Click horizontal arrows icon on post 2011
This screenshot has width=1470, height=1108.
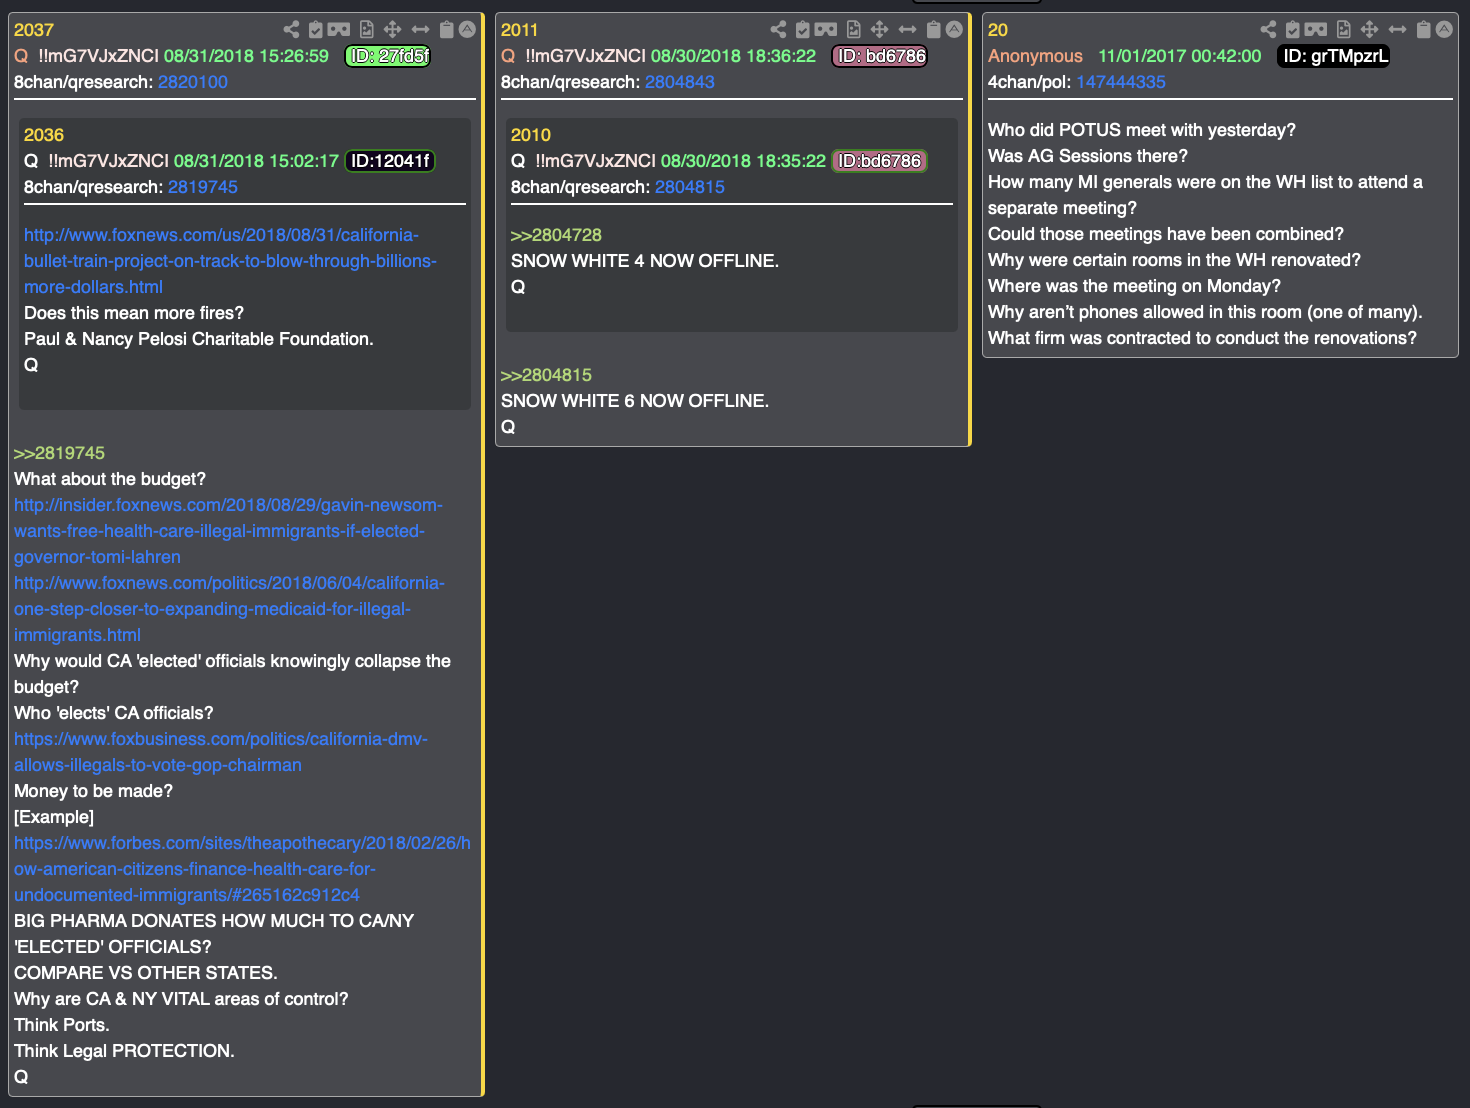pos(907,29)
